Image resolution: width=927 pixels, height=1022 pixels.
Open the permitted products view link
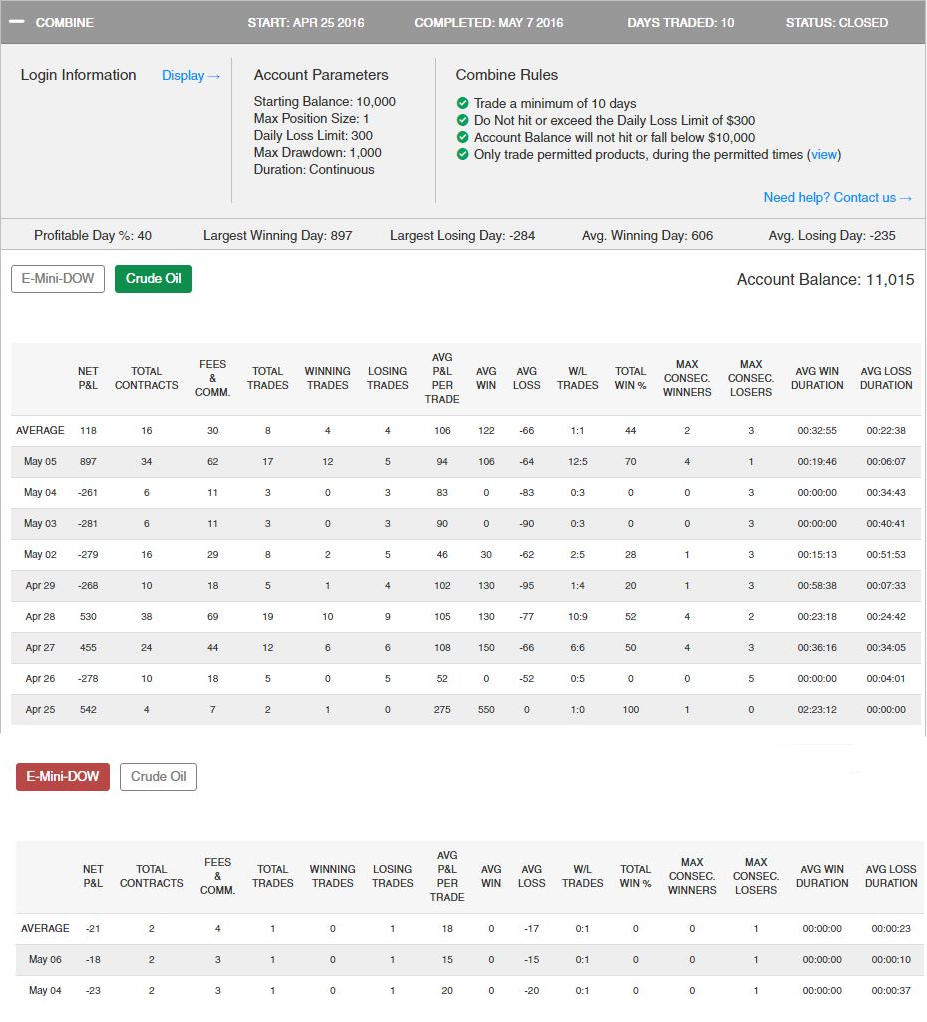pyautogui.click(x=824, y=155)
